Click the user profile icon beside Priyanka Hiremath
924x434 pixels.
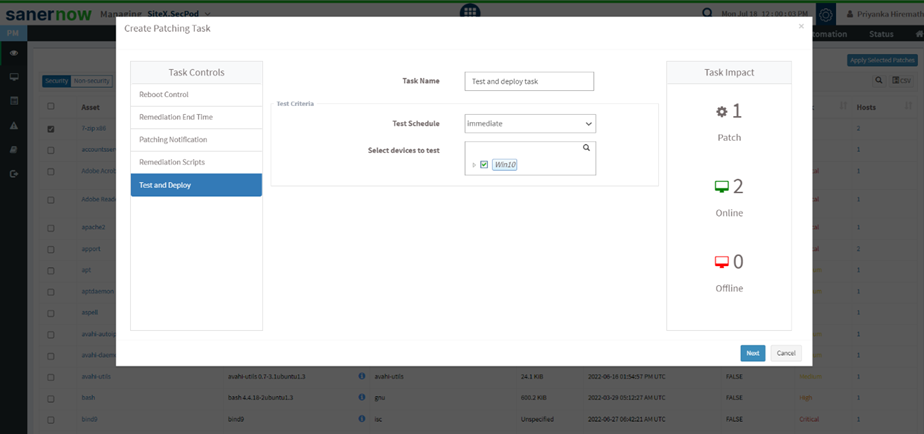tap(849, 14)
